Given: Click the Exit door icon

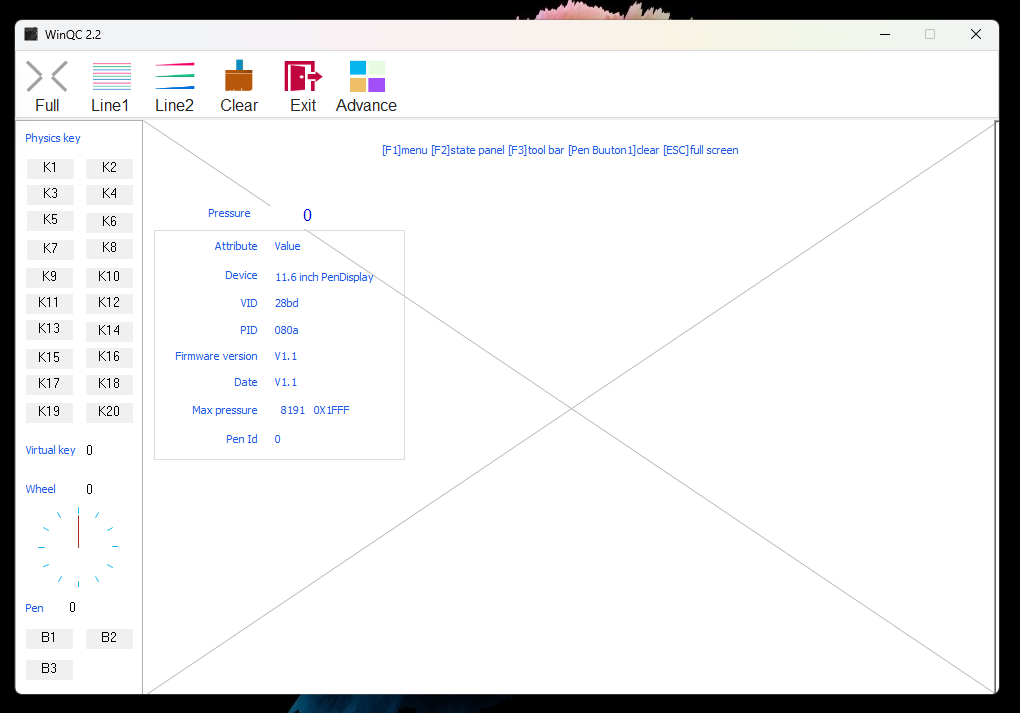Looking at the screenshot, I should (302, 77).
